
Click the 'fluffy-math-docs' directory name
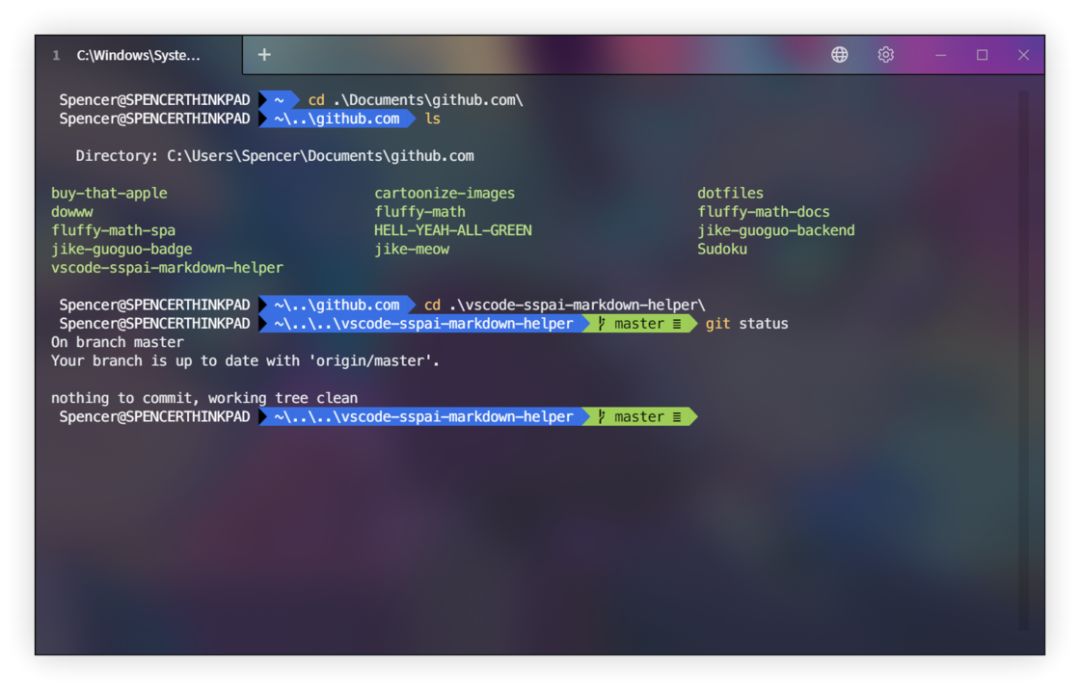(x=763, y=211)
